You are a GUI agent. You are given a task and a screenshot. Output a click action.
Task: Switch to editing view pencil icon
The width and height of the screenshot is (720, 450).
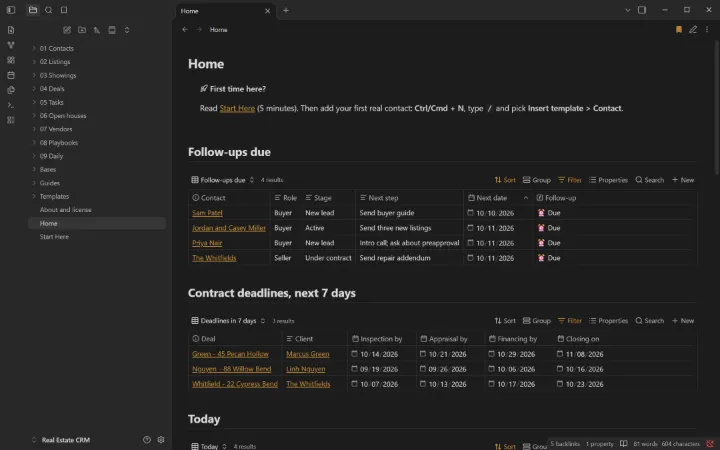tap(693, 29)
